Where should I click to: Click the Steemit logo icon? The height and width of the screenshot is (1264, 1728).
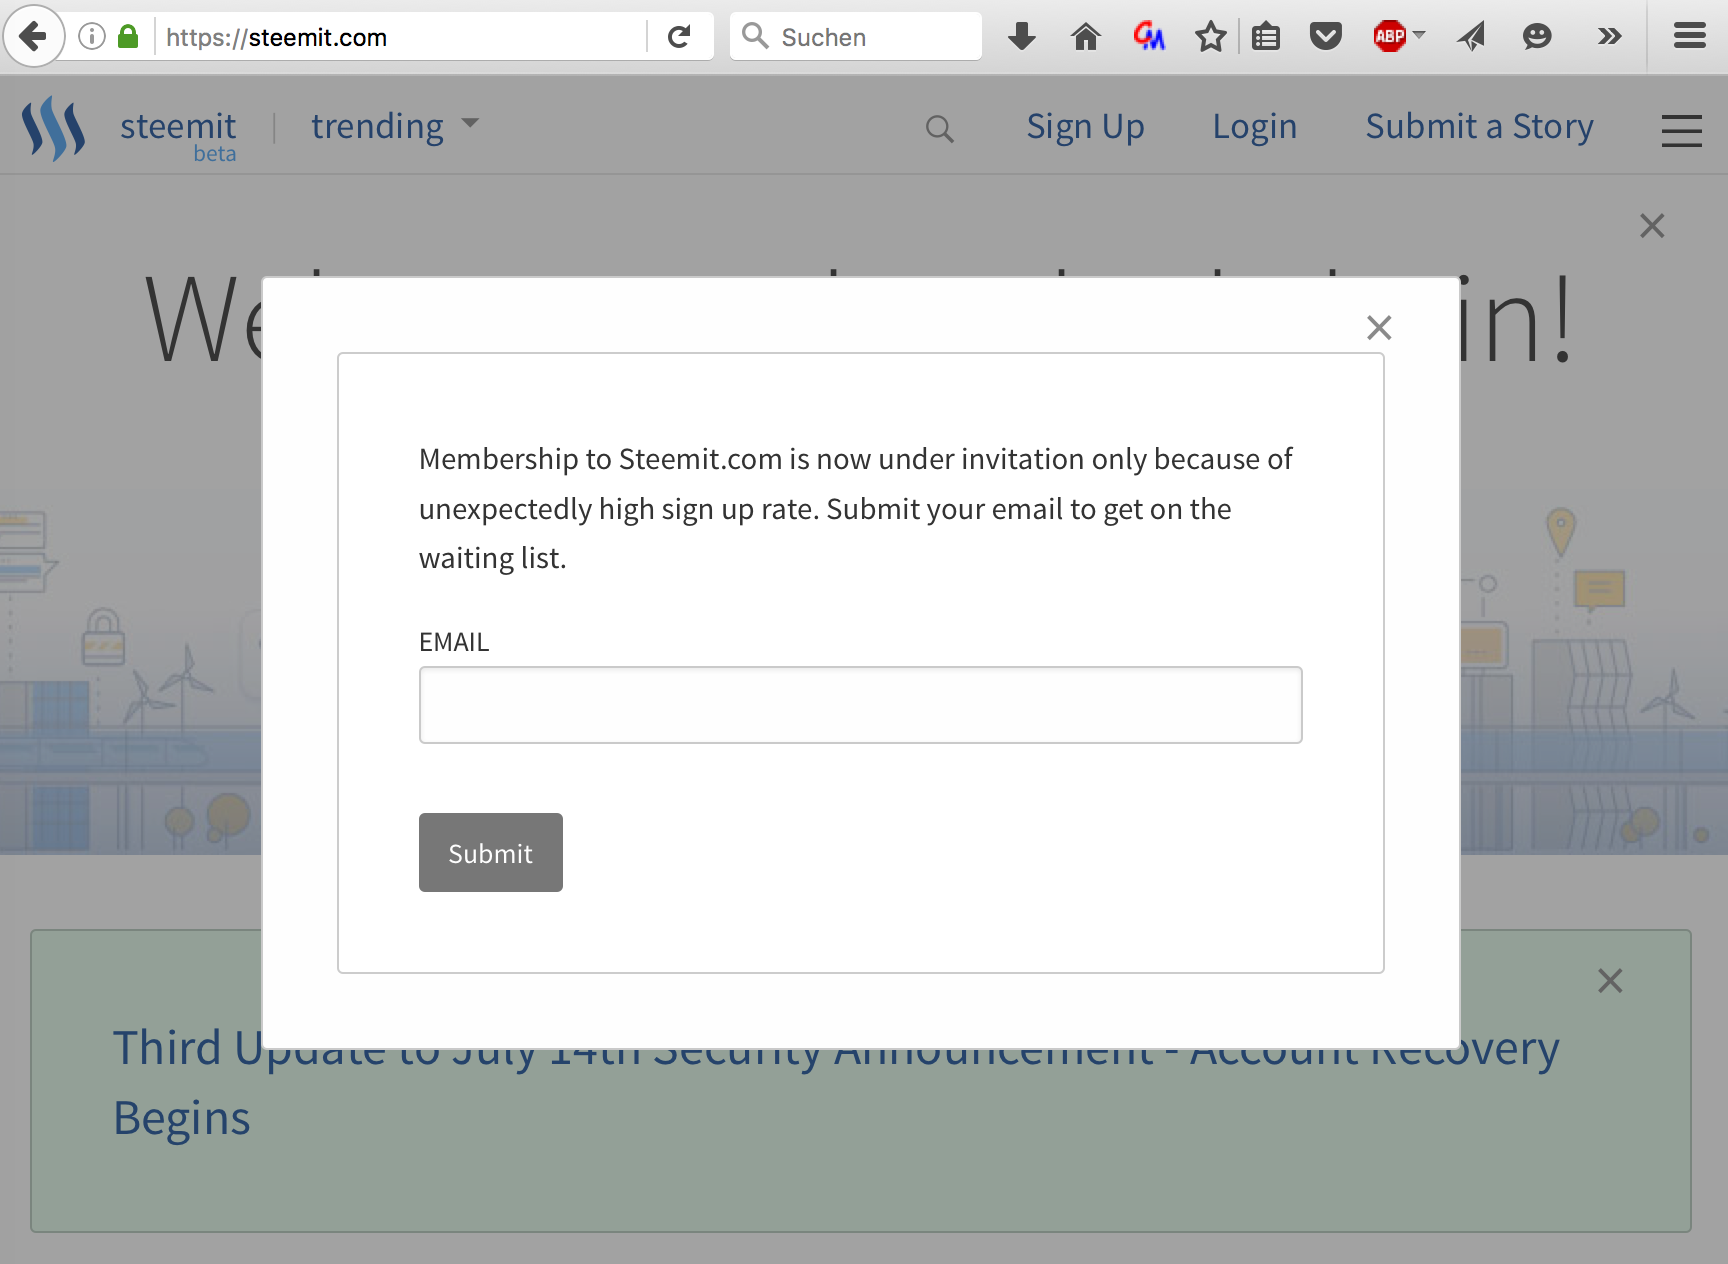pos(54,128)
